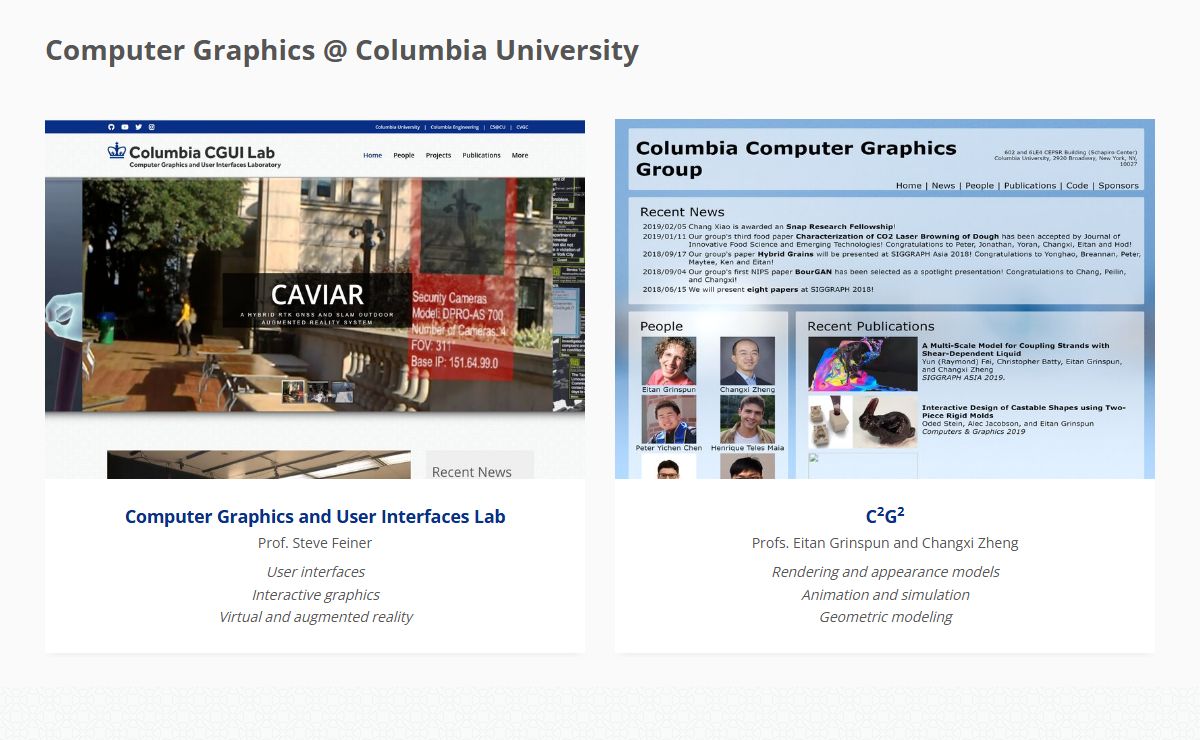Select Home in CGUI Lab preview navigation
This screenshot has width=1200, height=740.
pyautogui.click(x=372, y=155)
